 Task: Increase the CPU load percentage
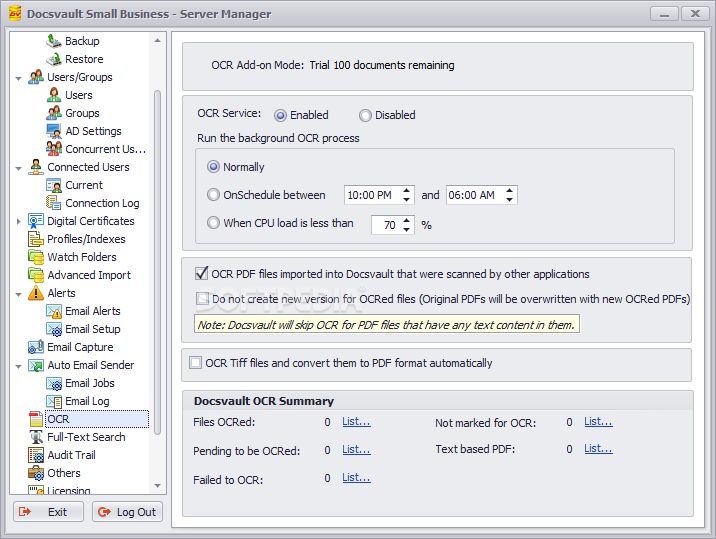[406, 220]
